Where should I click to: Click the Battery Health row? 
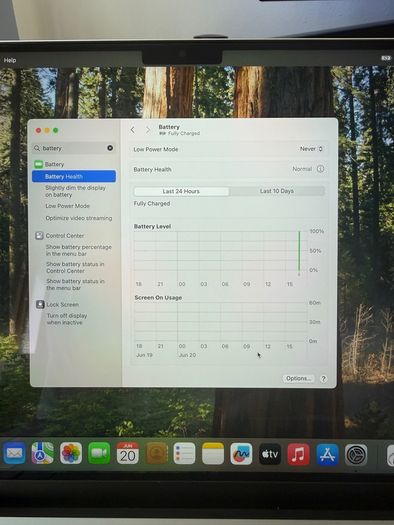click(229, 169)
